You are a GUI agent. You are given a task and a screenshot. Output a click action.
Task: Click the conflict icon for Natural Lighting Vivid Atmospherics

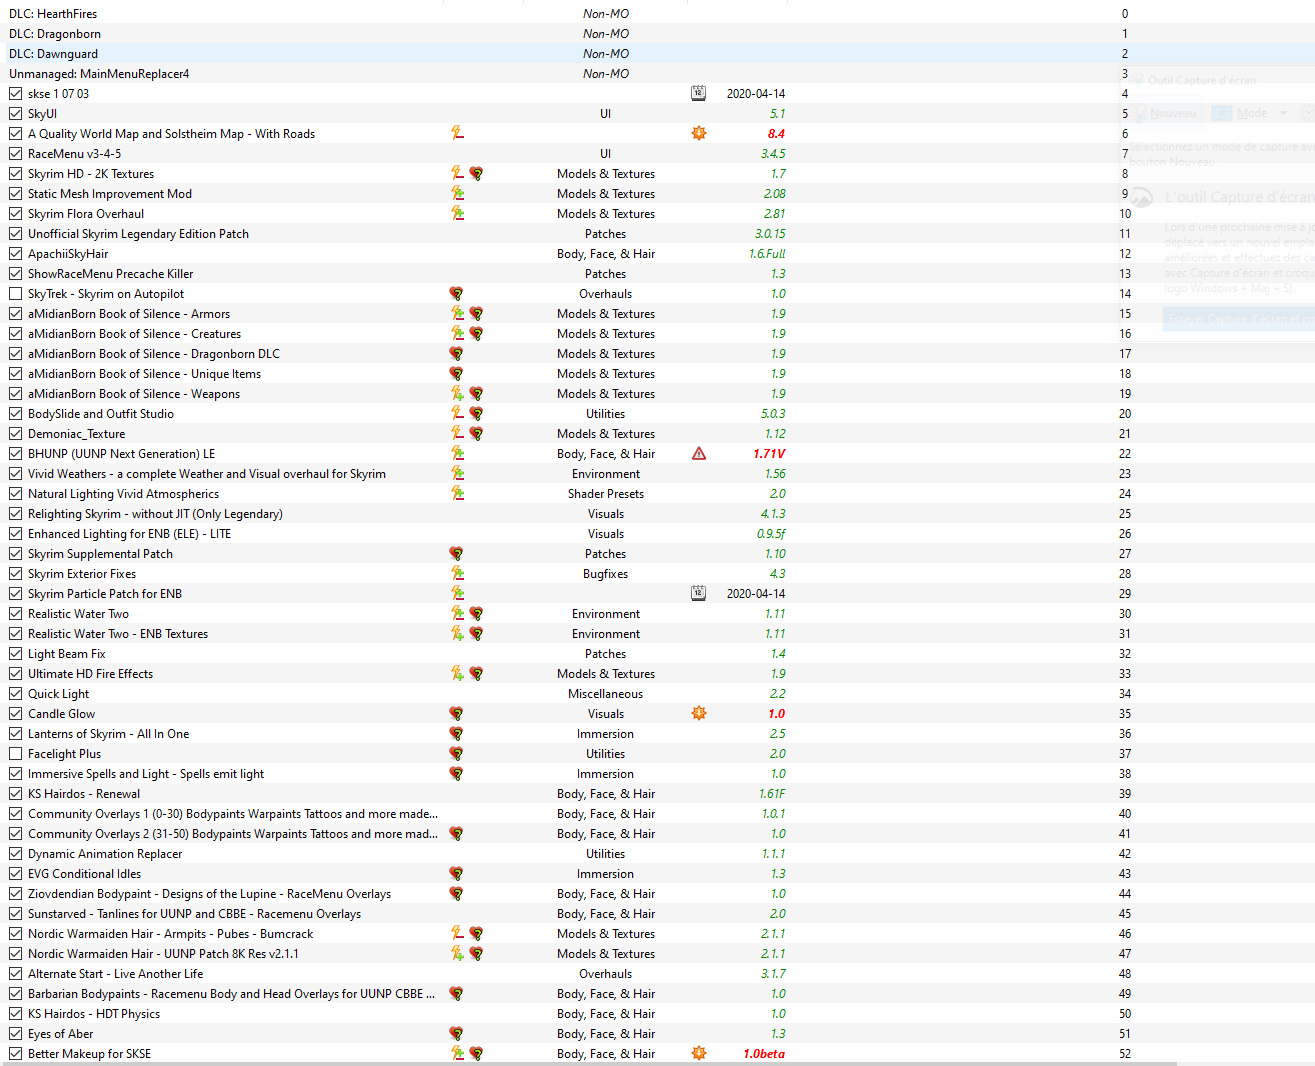click(x=457, y=493)
